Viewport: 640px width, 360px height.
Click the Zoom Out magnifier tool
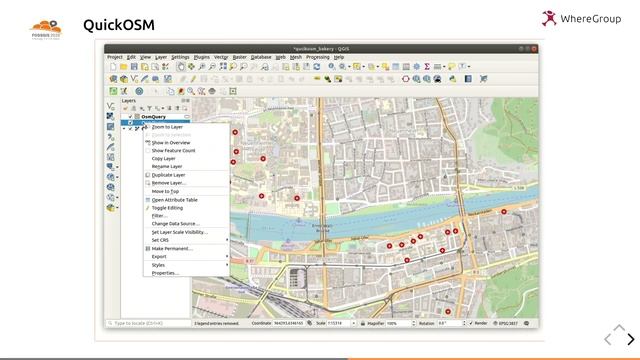(x=212, y=67)
